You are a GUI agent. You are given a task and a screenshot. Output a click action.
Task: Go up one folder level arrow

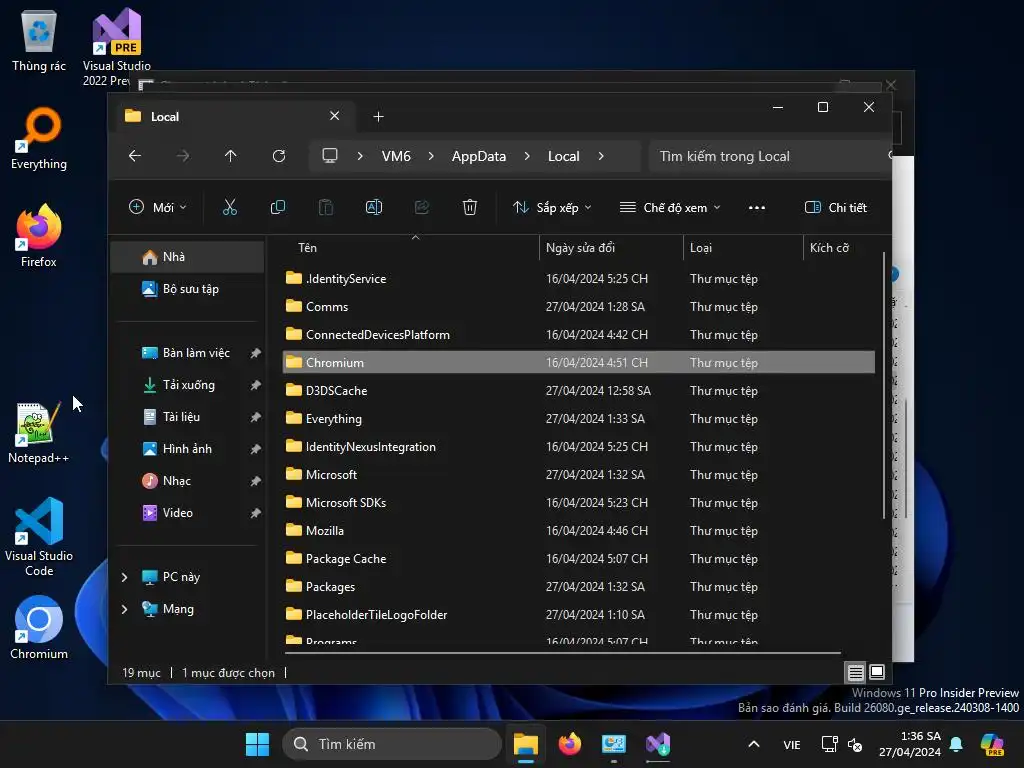point(231,156)
